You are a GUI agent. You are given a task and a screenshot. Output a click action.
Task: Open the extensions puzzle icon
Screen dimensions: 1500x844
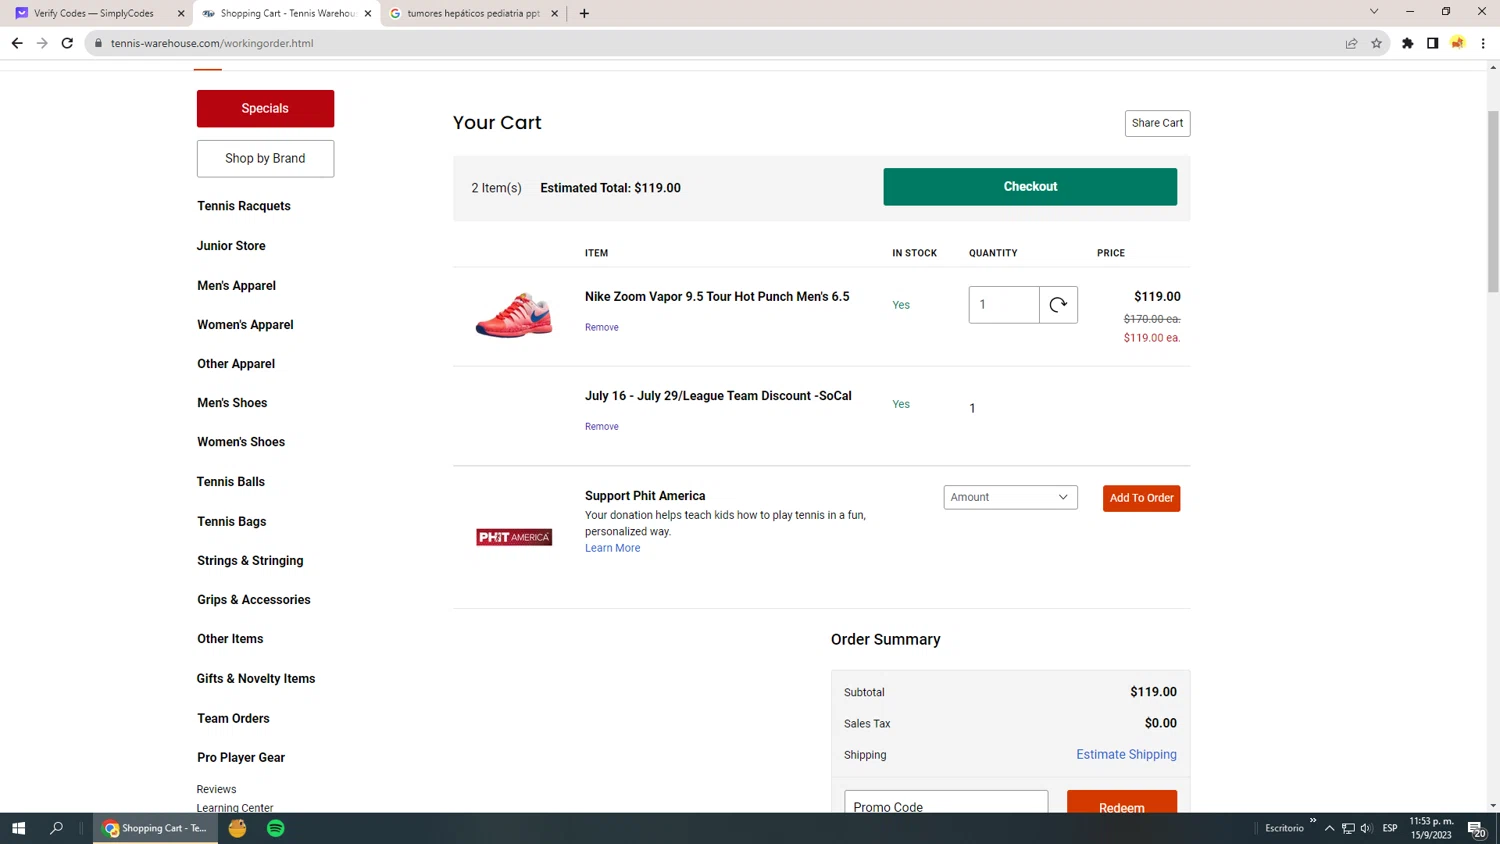pyautogui.click(x=1407, y=43)
